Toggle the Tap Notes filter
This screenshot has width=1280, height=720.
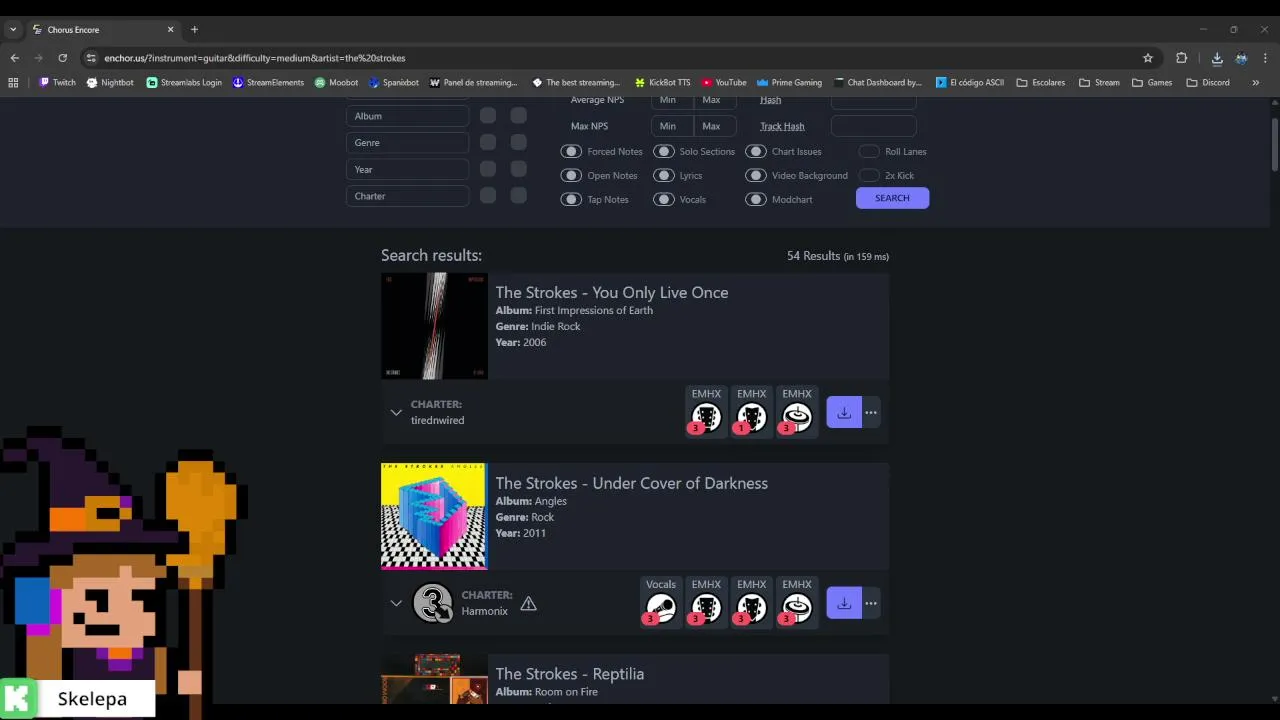point(571,199)
